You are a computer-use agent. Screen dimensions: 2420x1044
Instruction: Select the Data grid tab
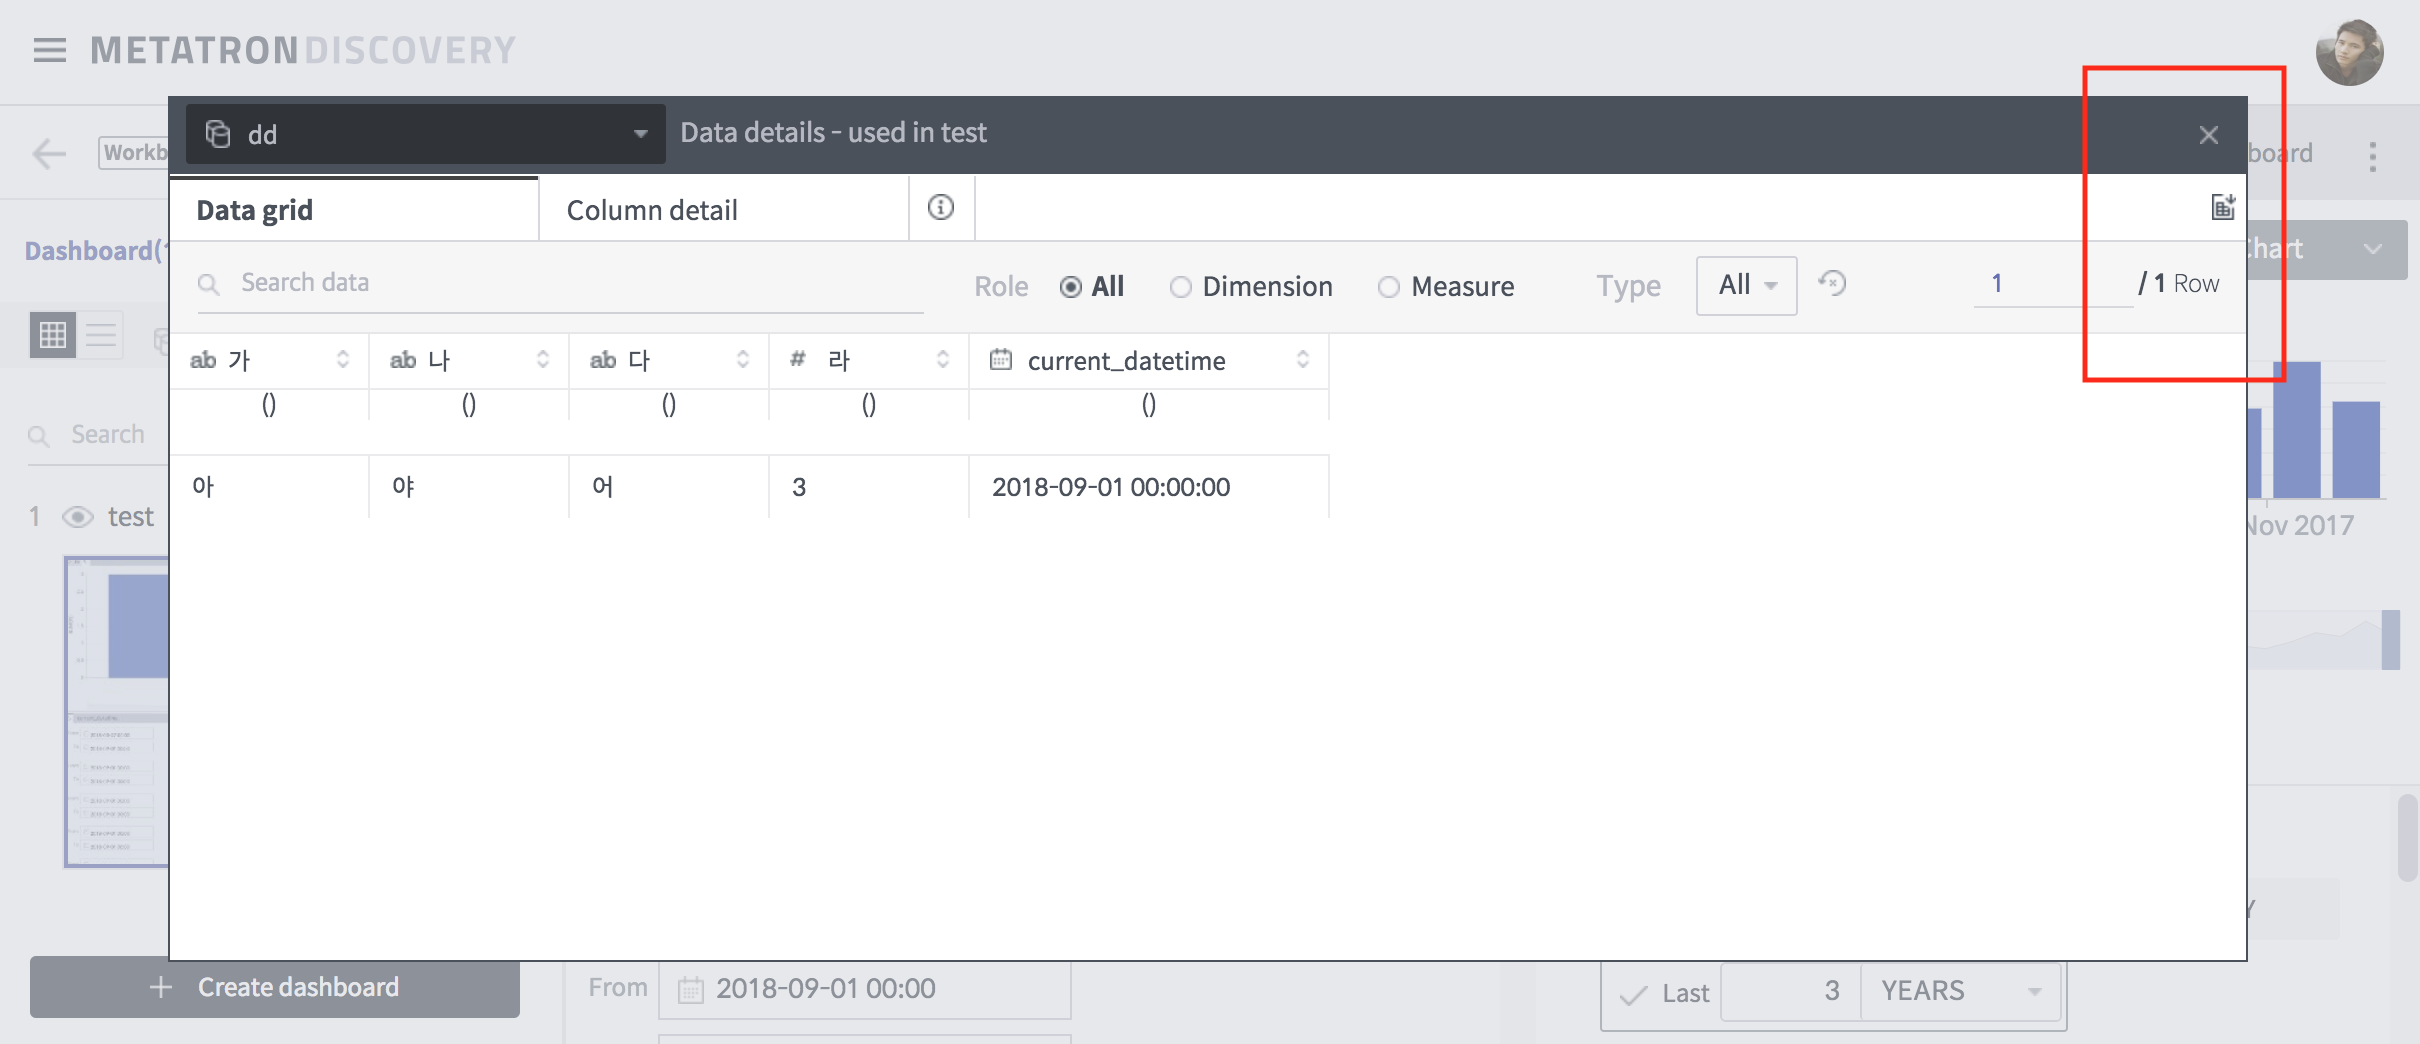pyautogui.click(x=254, y=209)
